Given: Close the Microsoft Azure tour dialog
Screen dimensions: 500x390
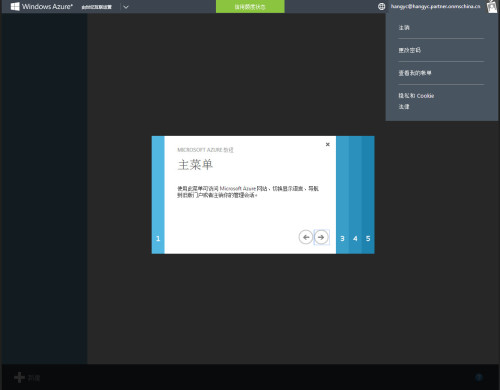Looking at the screenshot, I should pos(327,144).
